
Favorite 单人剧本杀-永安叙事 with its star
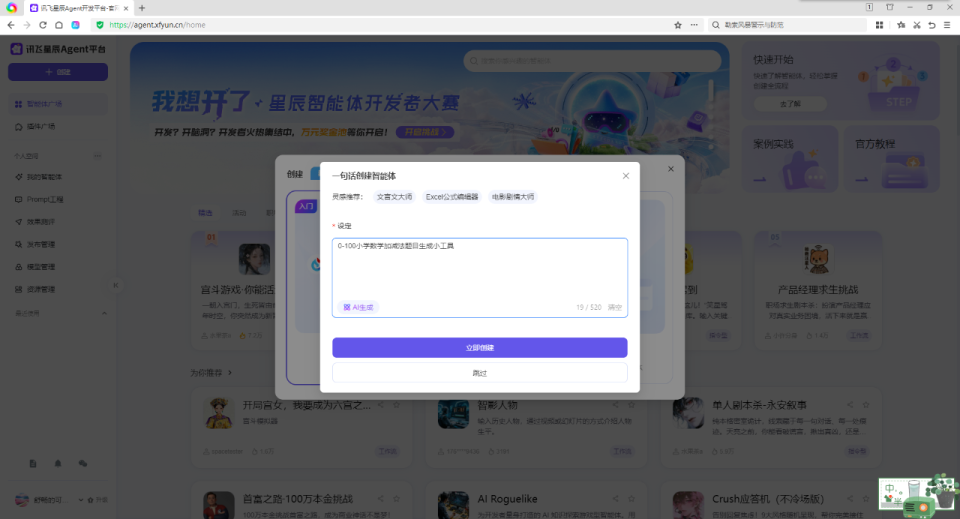866,405
